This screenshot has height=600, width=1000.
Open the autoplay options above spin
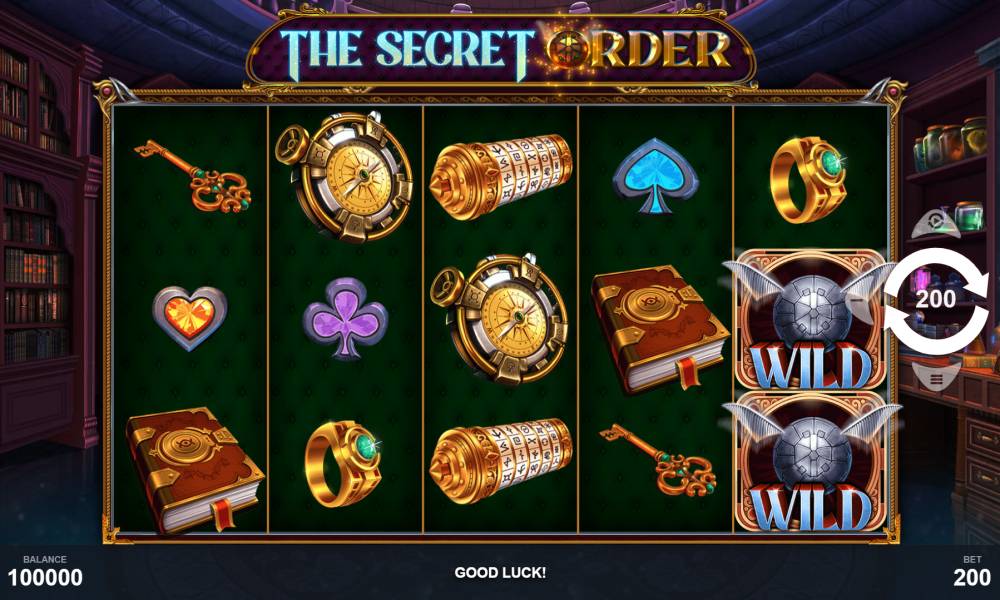pyautogui.click(x=935, y=223)
